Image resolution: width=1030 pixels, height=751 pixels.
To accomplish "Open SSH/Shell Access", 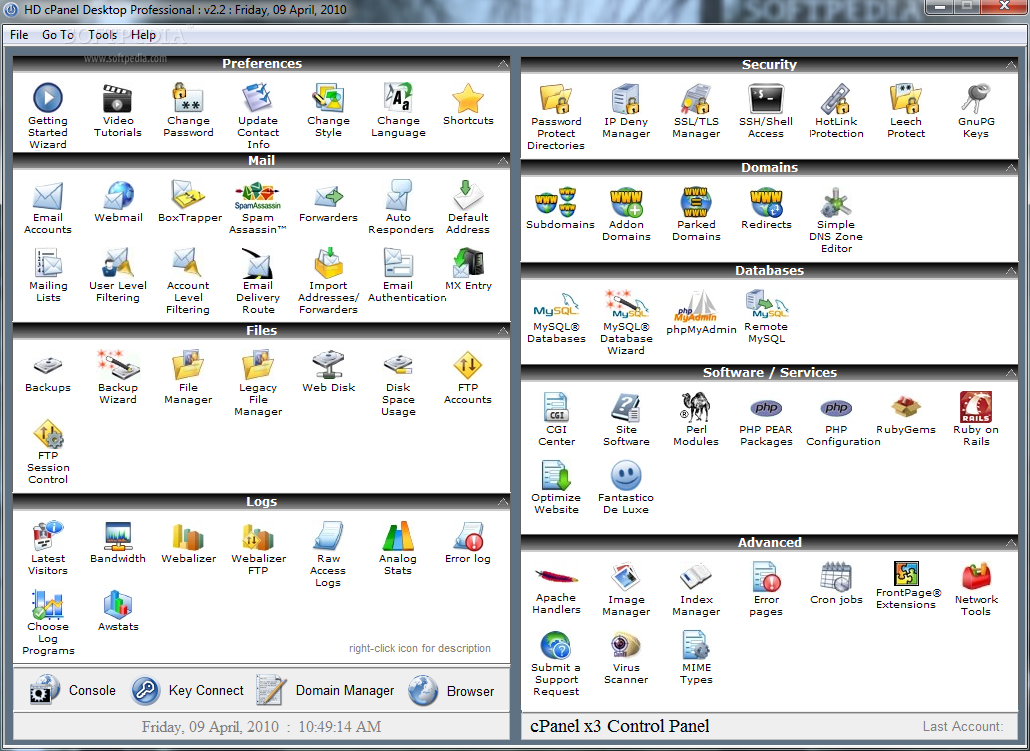I will [766, 99].
